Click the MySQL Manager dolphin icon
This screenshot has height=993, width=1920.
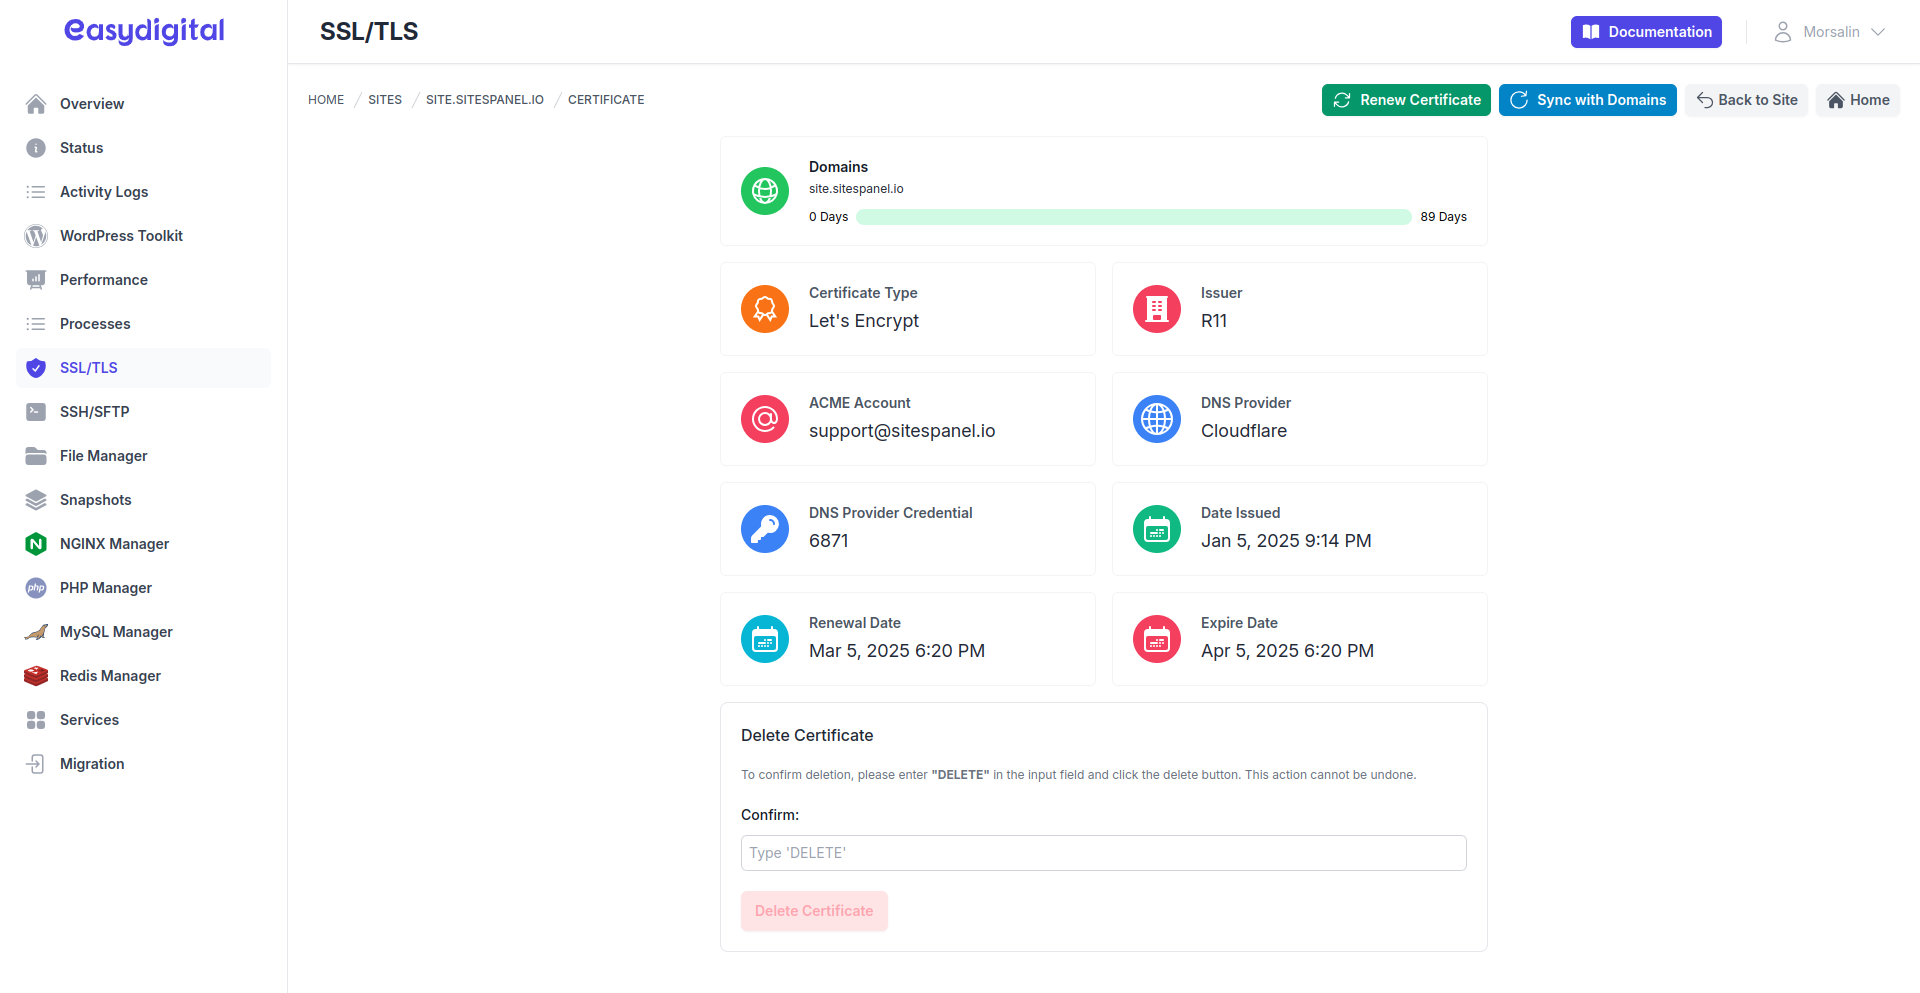tap(36, 632)
